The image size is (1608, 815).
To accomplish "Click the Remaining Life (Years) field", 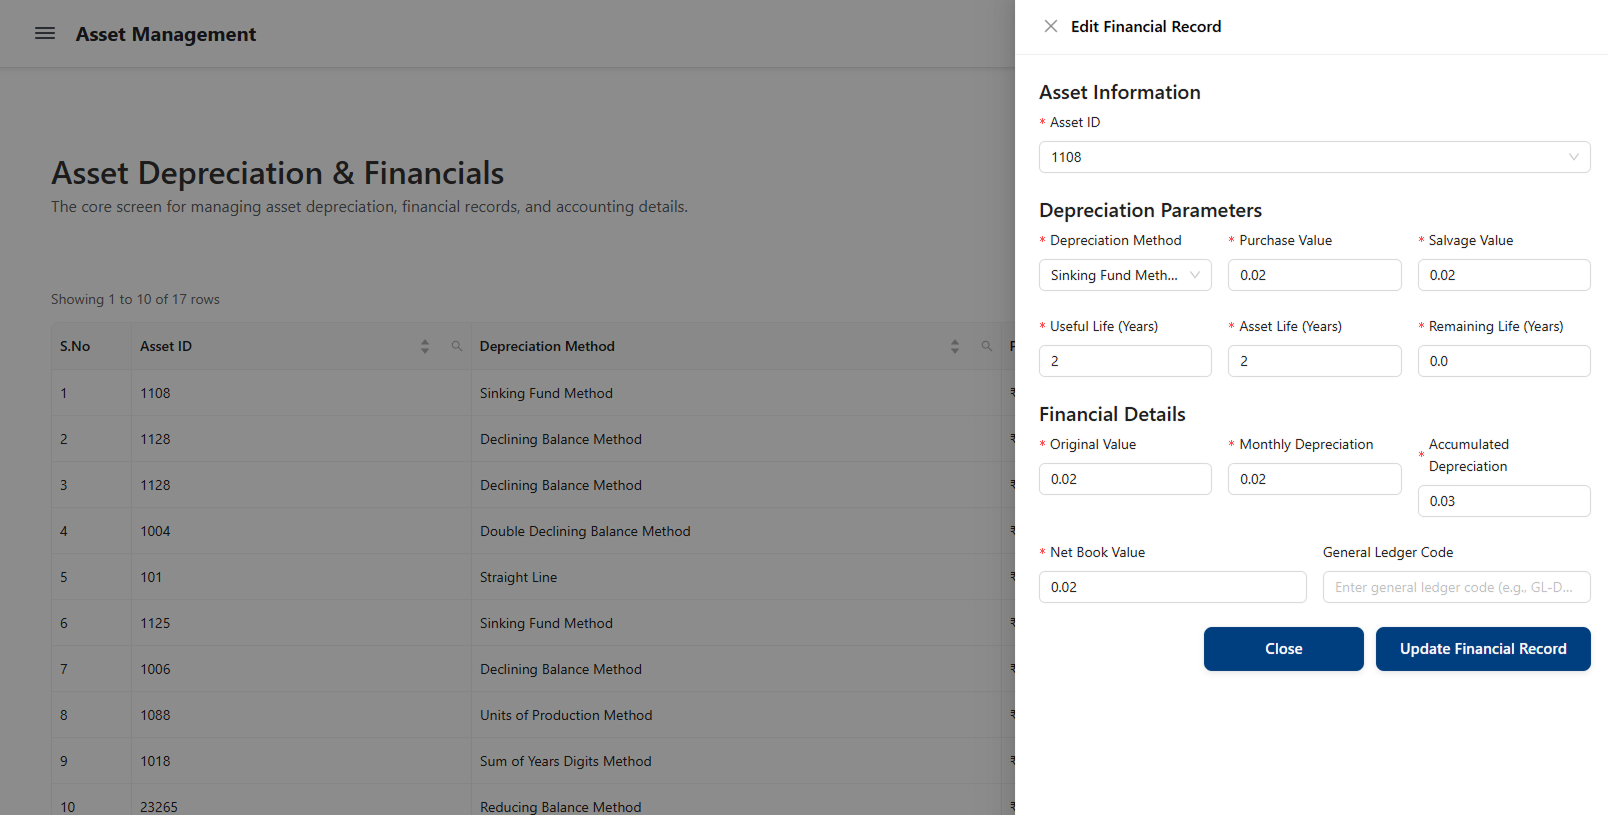I will (1503, 361).
